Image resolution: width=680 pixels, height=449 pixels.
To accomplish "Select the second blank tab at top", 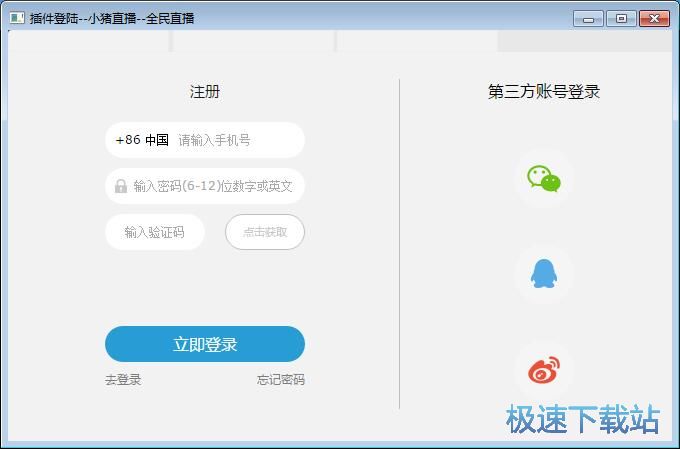I will click(x=254, y=41).
